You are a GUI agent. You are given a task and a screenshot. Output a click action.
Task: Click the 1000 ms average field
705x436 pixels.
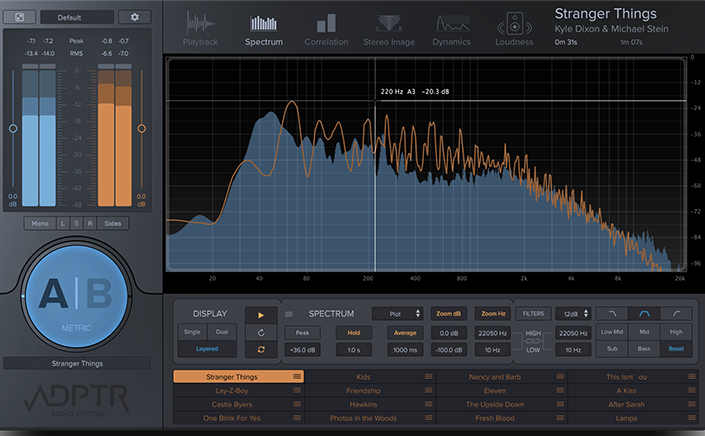pyautogui.click(x=405, y=350)
